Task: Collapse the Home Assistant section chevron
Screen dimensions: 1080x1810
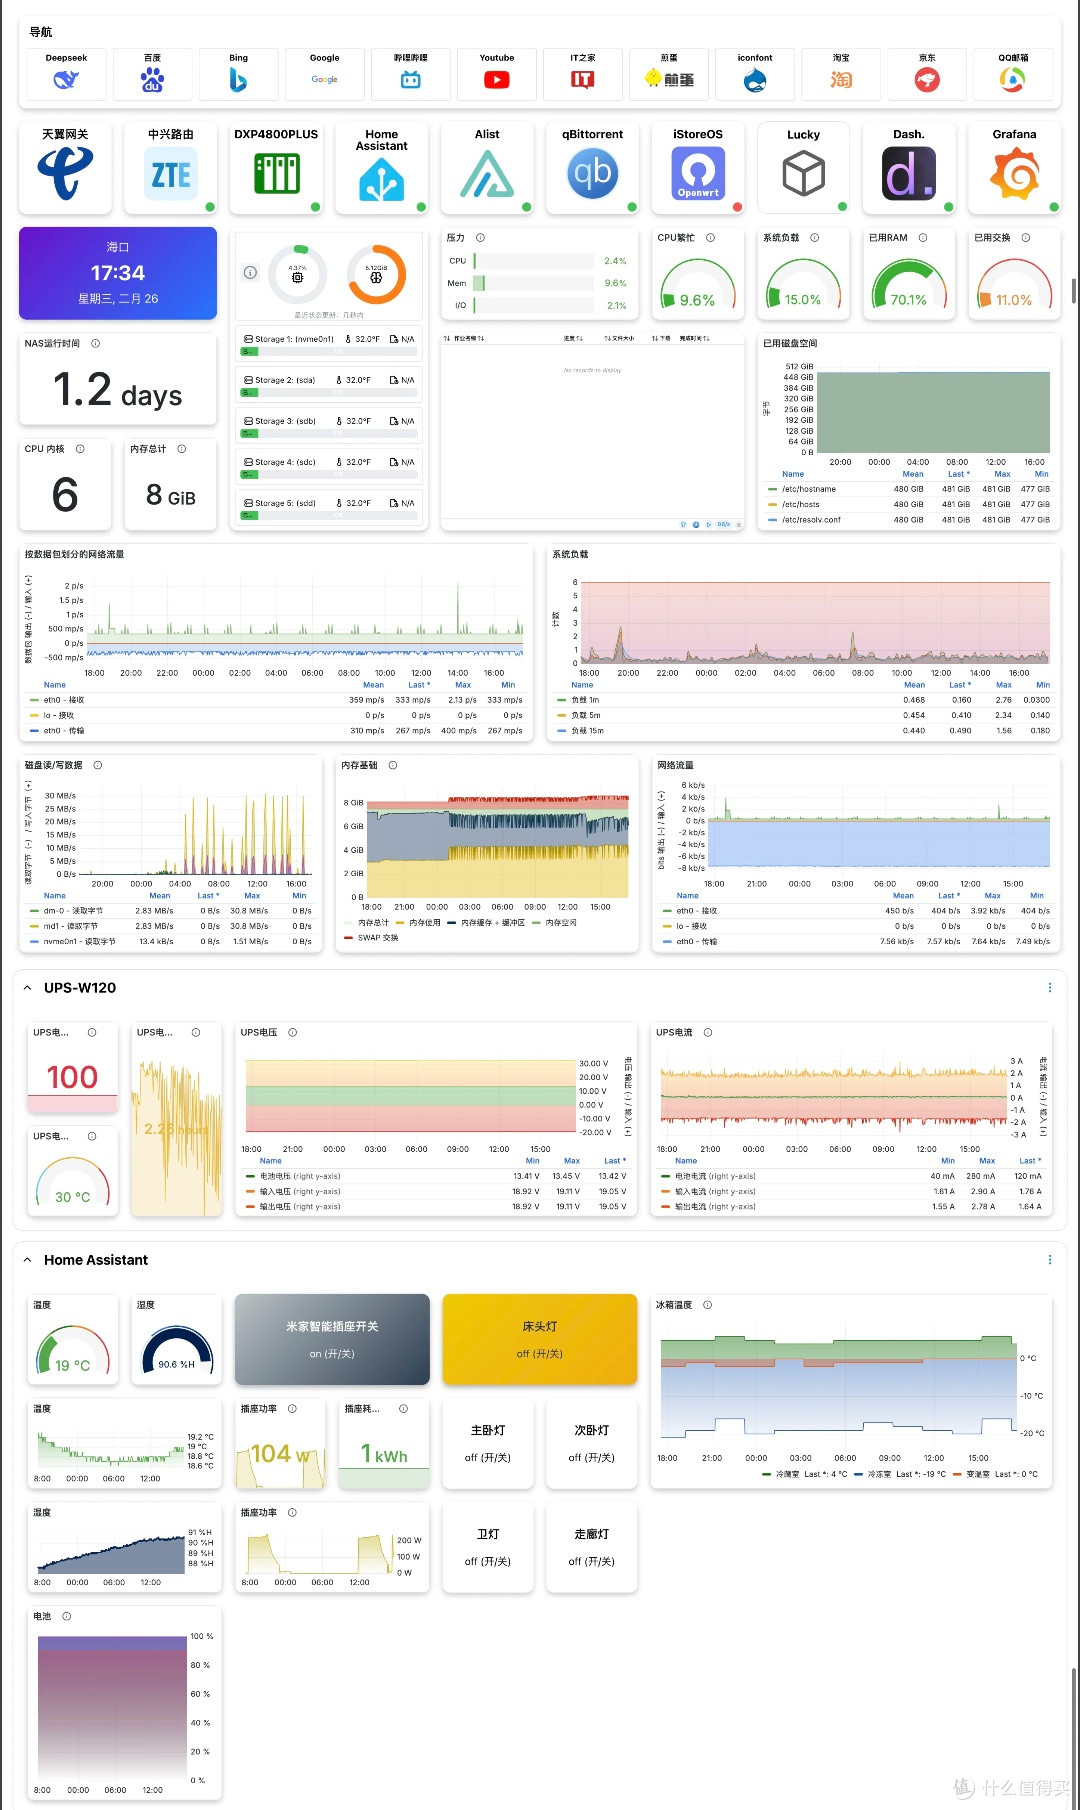Action: point(27,1260)
